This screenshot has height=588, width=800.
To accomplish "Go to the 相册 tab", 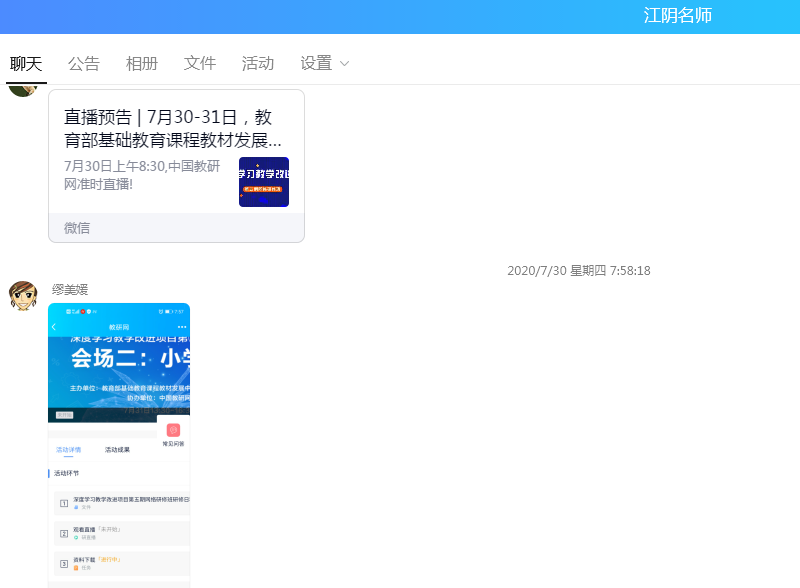I will point(142,63).
